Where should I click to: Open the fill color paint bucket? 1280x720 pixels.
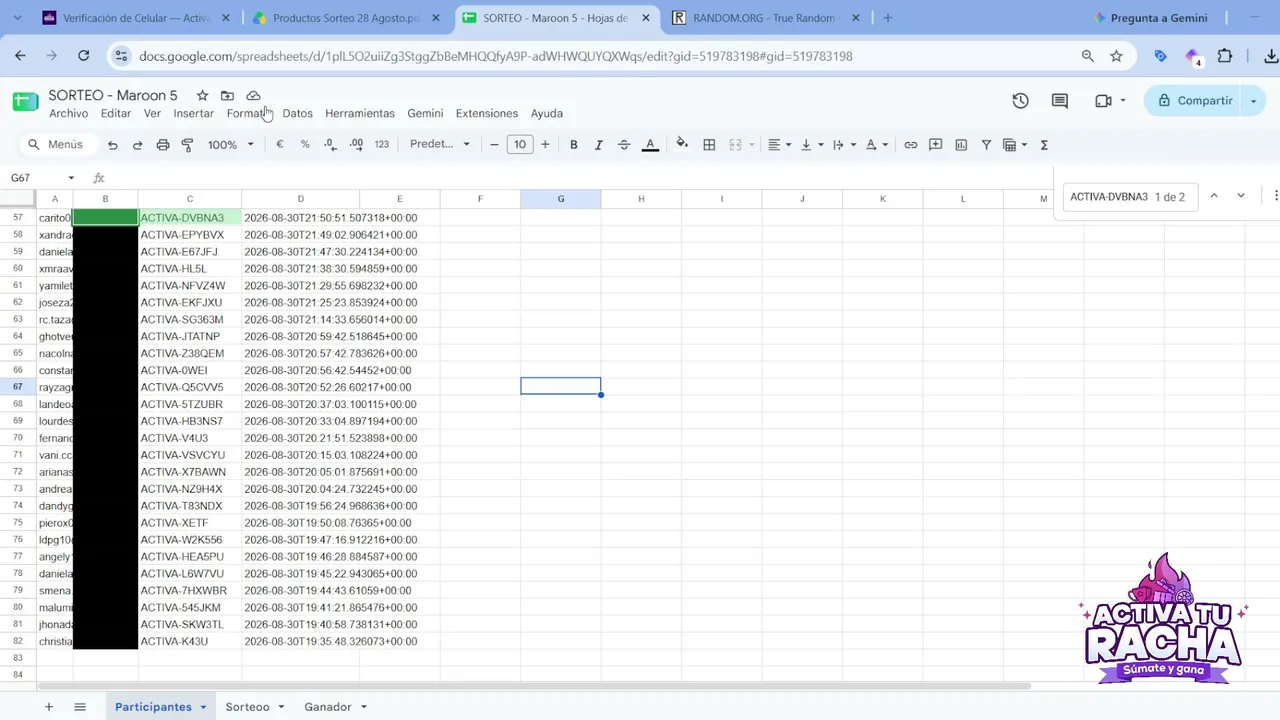[682, 145]
